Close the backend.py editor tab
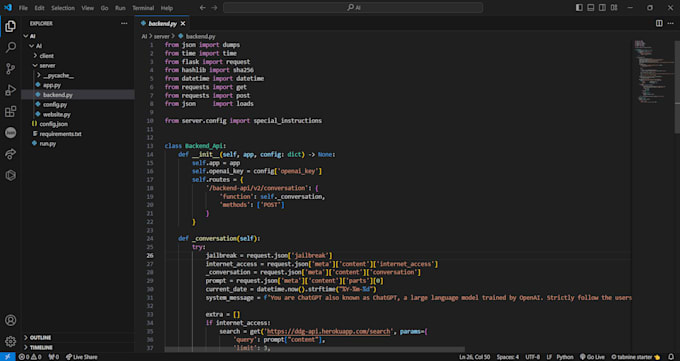 click(183, 23)
